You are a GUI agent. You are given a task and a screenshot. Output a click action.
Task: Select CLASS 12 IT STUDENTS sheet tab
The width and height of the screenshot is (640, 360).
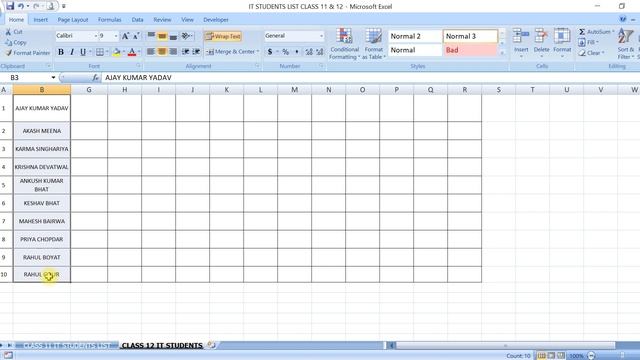[162, 345]
